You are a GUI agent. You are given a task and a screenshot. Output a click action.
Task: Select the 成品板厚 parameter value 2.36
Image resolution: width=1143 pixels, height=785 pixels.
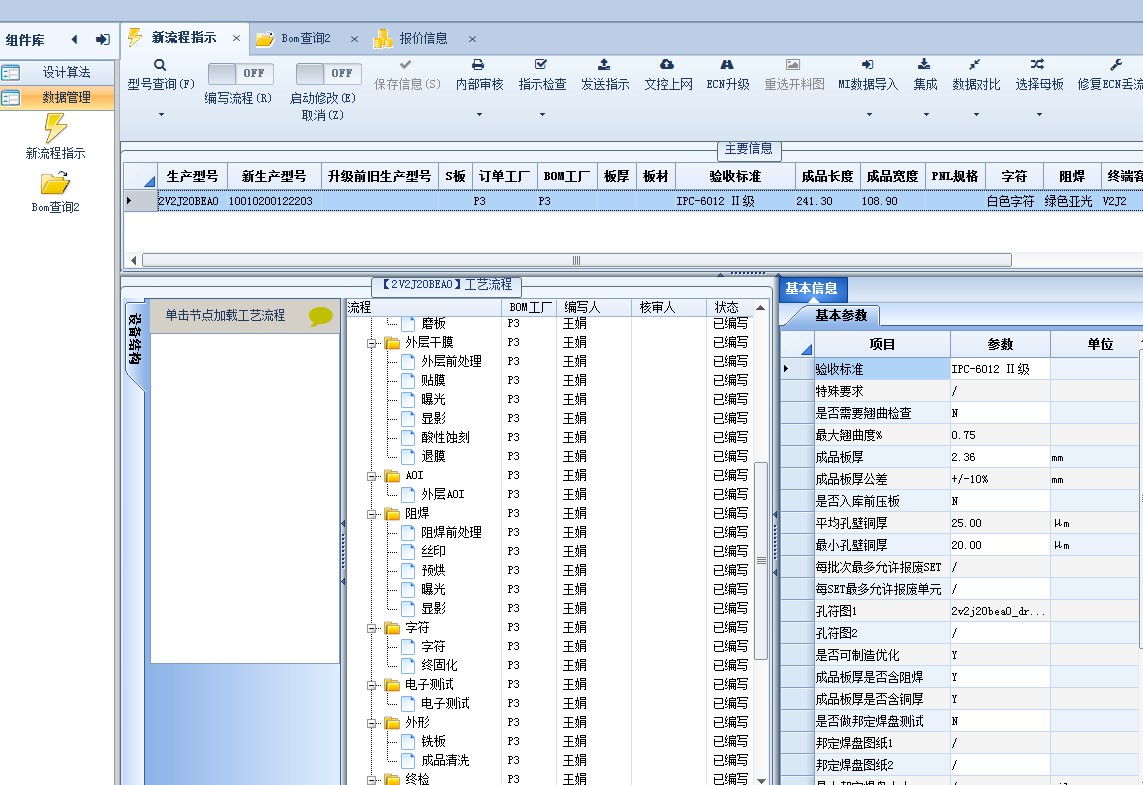pyautogui.click(x=1000, y=458)
